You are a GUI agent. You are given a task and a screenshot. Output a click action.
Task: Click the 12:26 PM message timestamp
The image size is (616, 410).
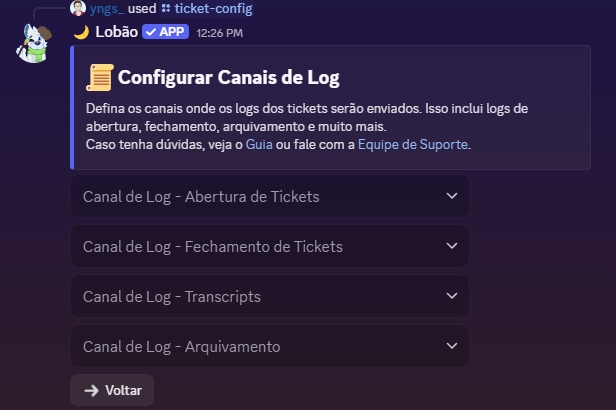[218, 33]
